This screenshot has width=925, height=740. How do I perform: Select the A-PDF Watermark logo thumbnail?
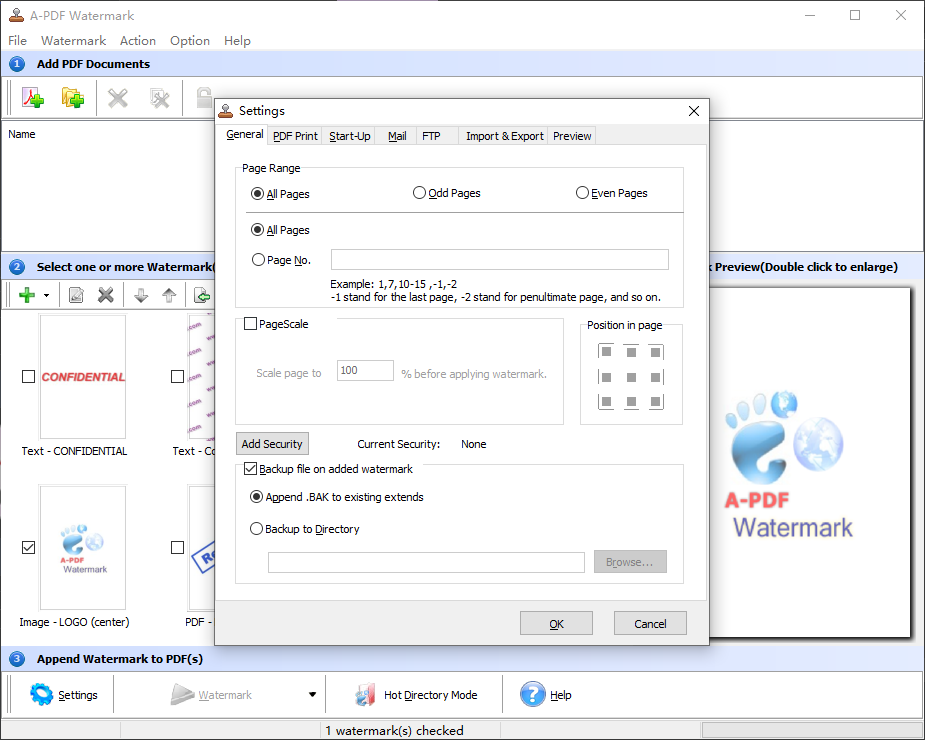click(83, 548)
